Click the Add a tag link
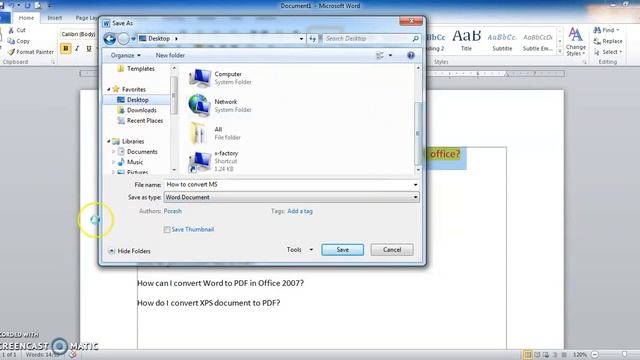 300,211
